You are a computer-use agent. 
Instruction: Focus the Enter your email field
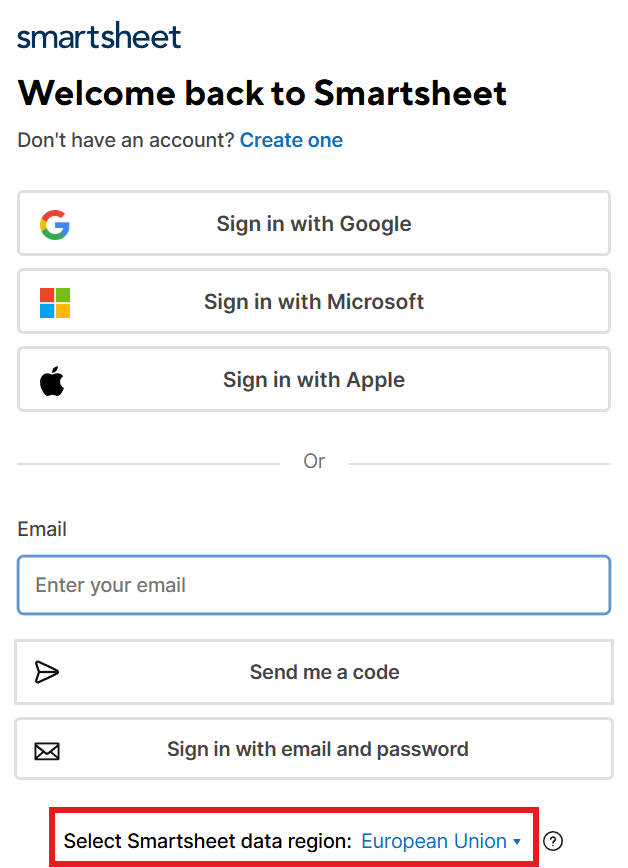point(314,585)
